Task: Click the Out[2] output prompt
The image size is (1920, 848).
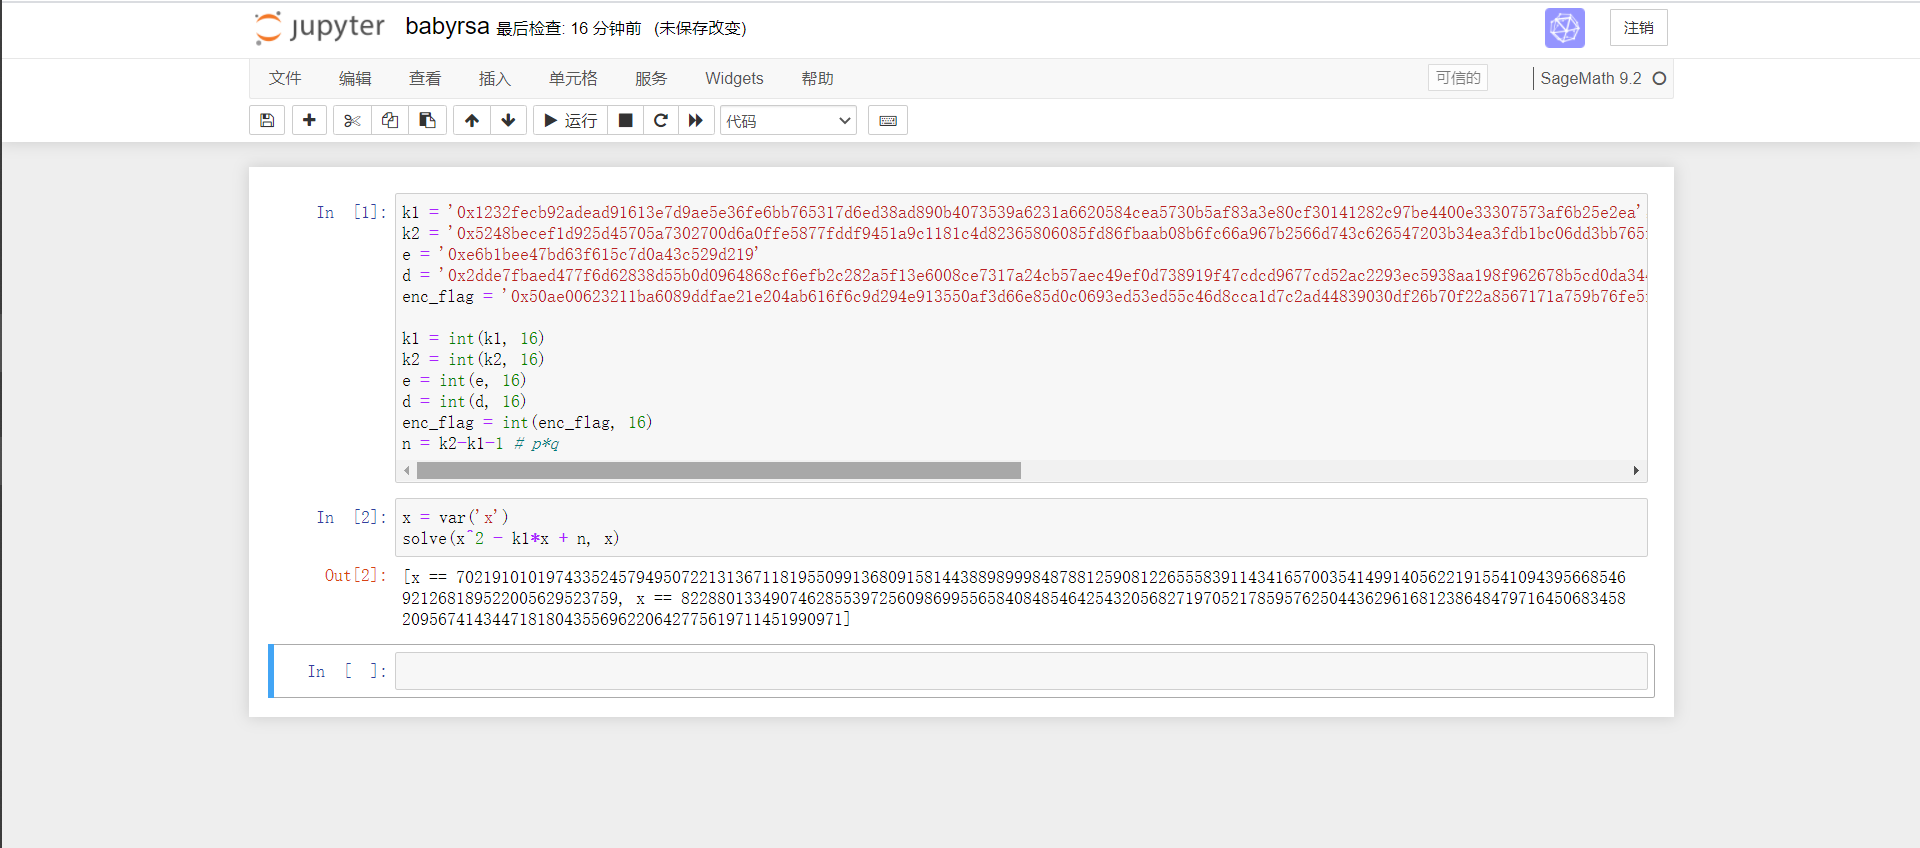Action: 355,576
